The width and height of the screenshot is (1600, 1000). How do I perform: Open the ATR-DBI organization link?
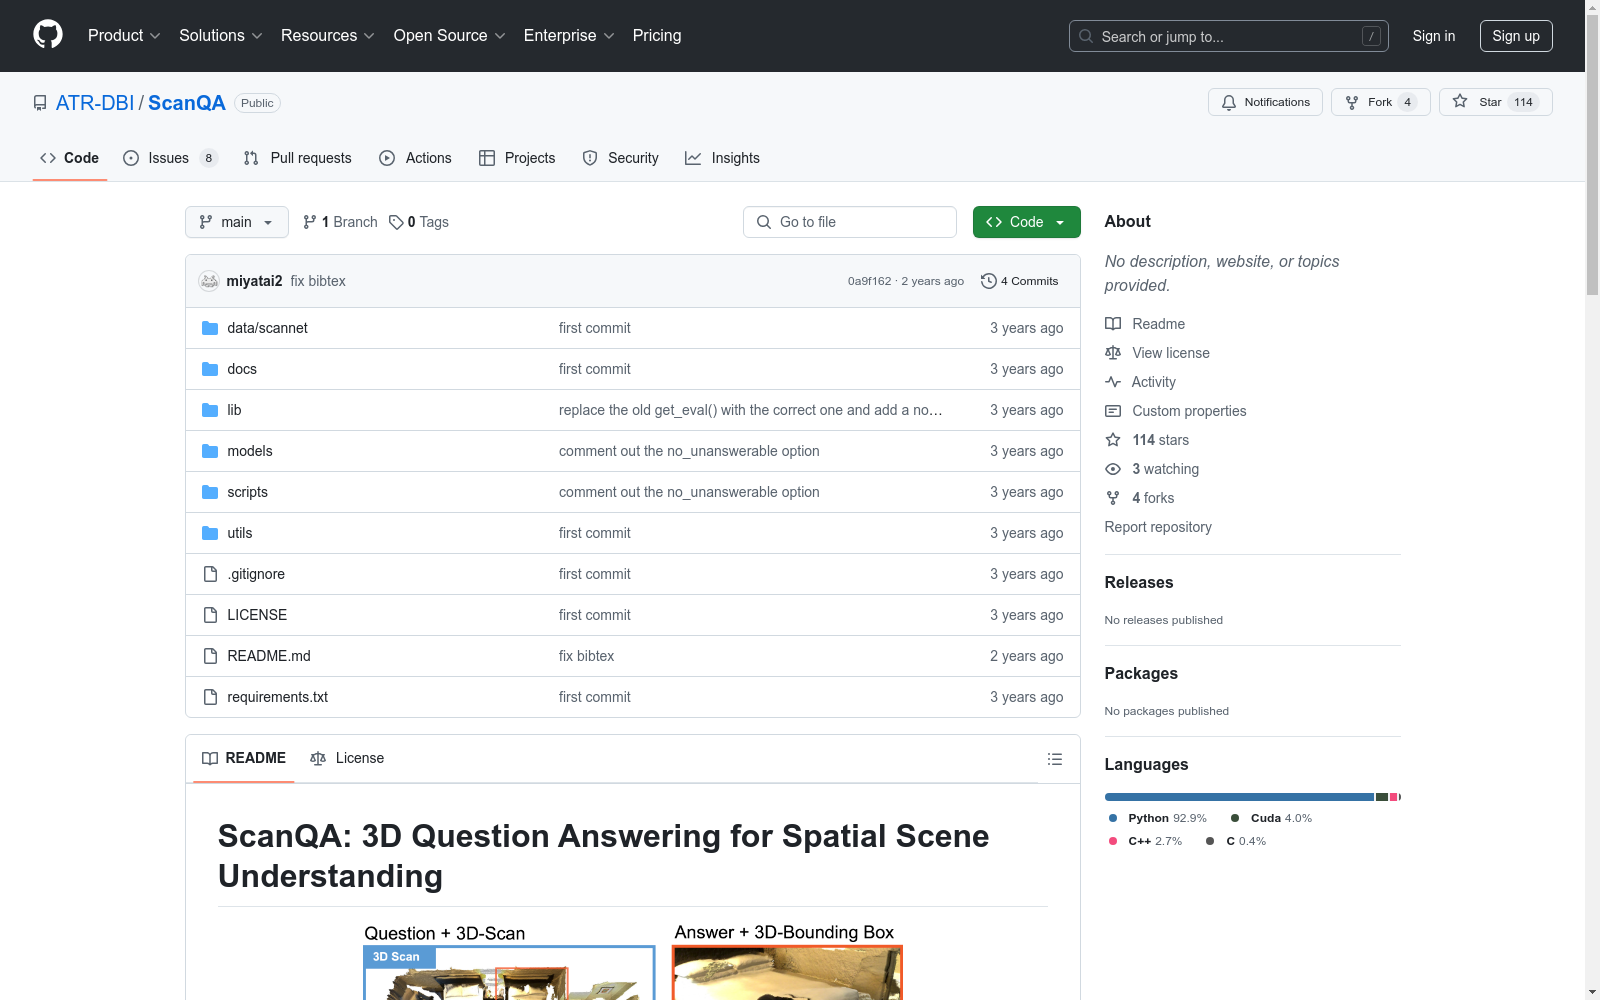[x=95, y=103]
